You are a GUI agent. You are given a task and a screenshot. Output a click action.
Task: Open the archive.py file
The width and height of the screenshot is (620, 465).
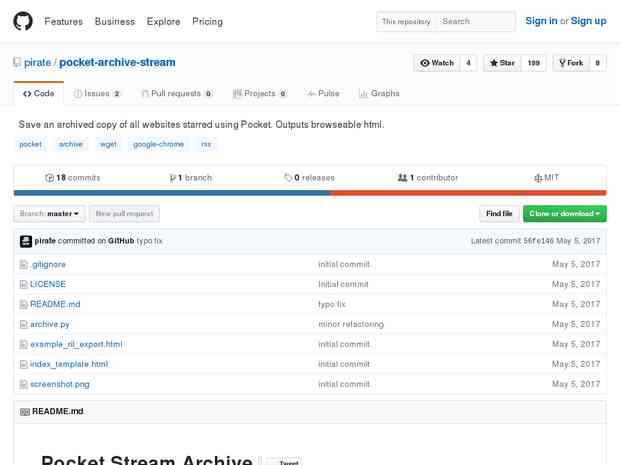[x=50, y=325]
